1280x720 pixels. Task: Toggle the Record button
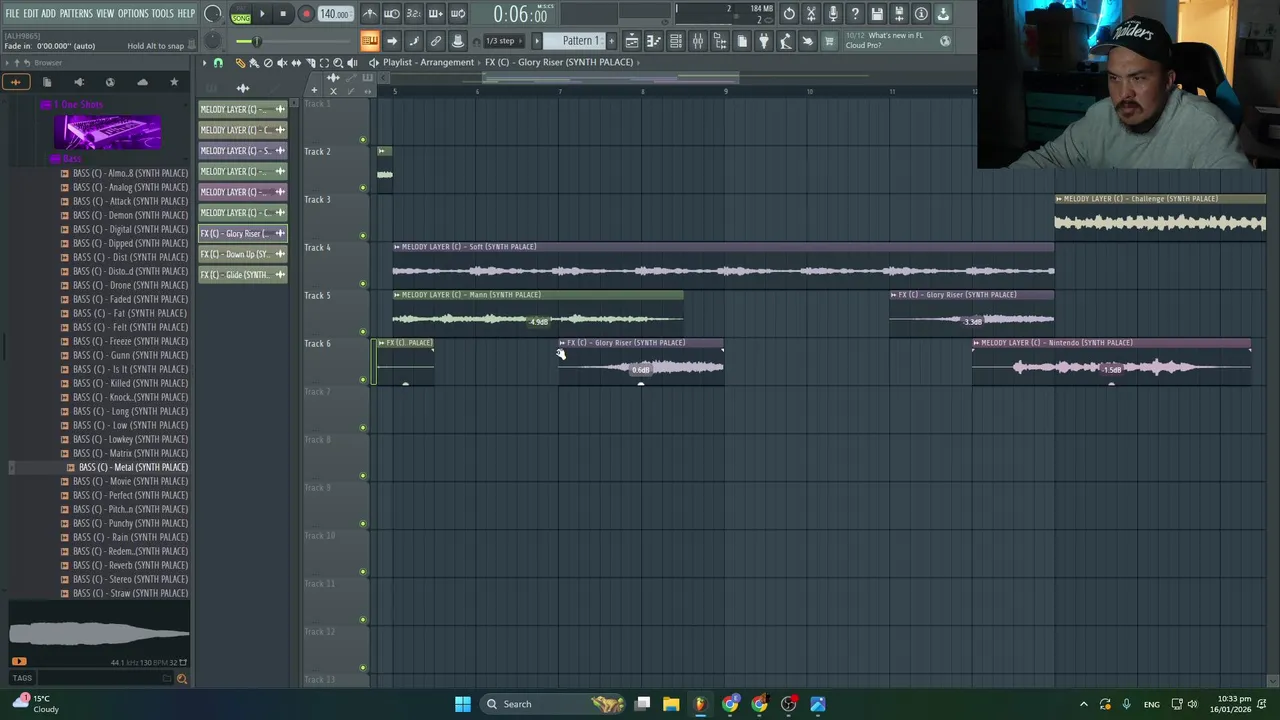[306, 14]
